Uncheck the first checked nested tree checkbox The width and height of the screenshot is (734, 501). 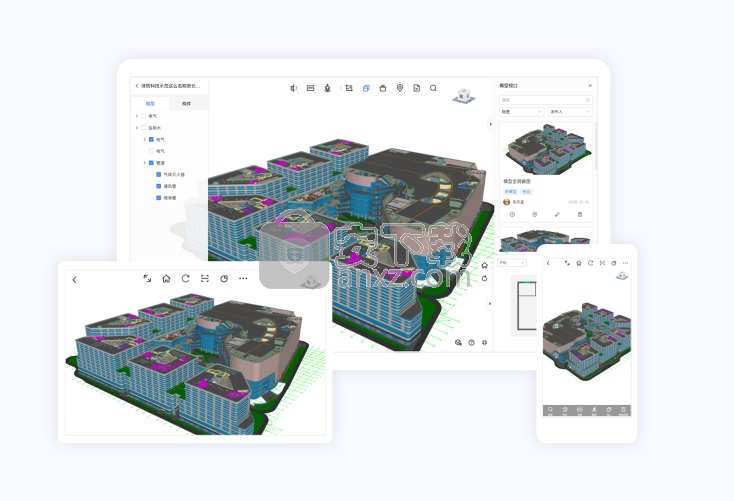[x=151, y=140]
